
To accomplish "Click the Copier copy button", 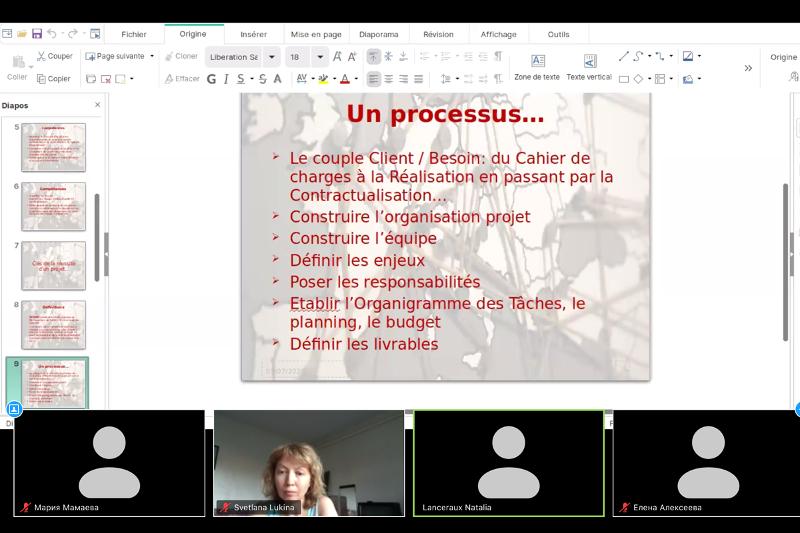I will pos(53,78).
